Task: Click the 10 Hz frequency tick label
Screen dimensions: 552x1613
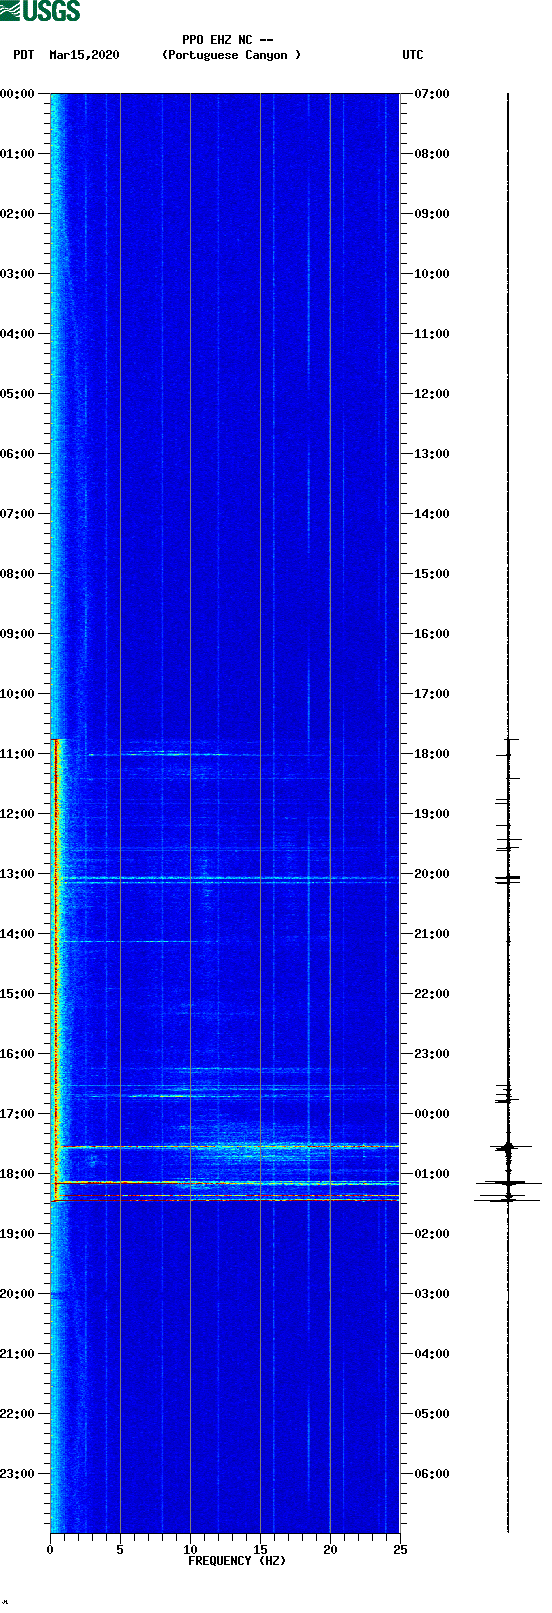Action: coord(190,1550)
